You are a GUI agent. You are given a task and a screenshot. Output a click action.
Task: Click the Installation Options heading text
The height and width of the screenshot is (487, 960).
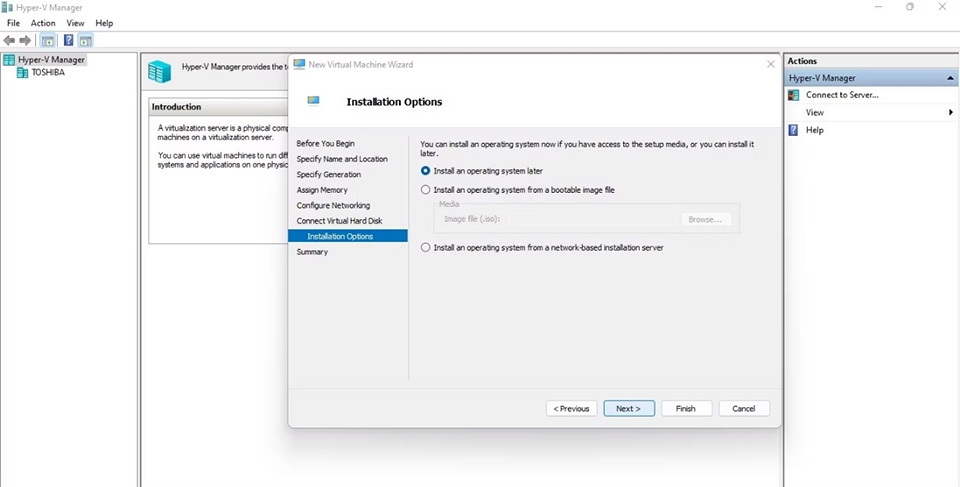coord(394,102)
